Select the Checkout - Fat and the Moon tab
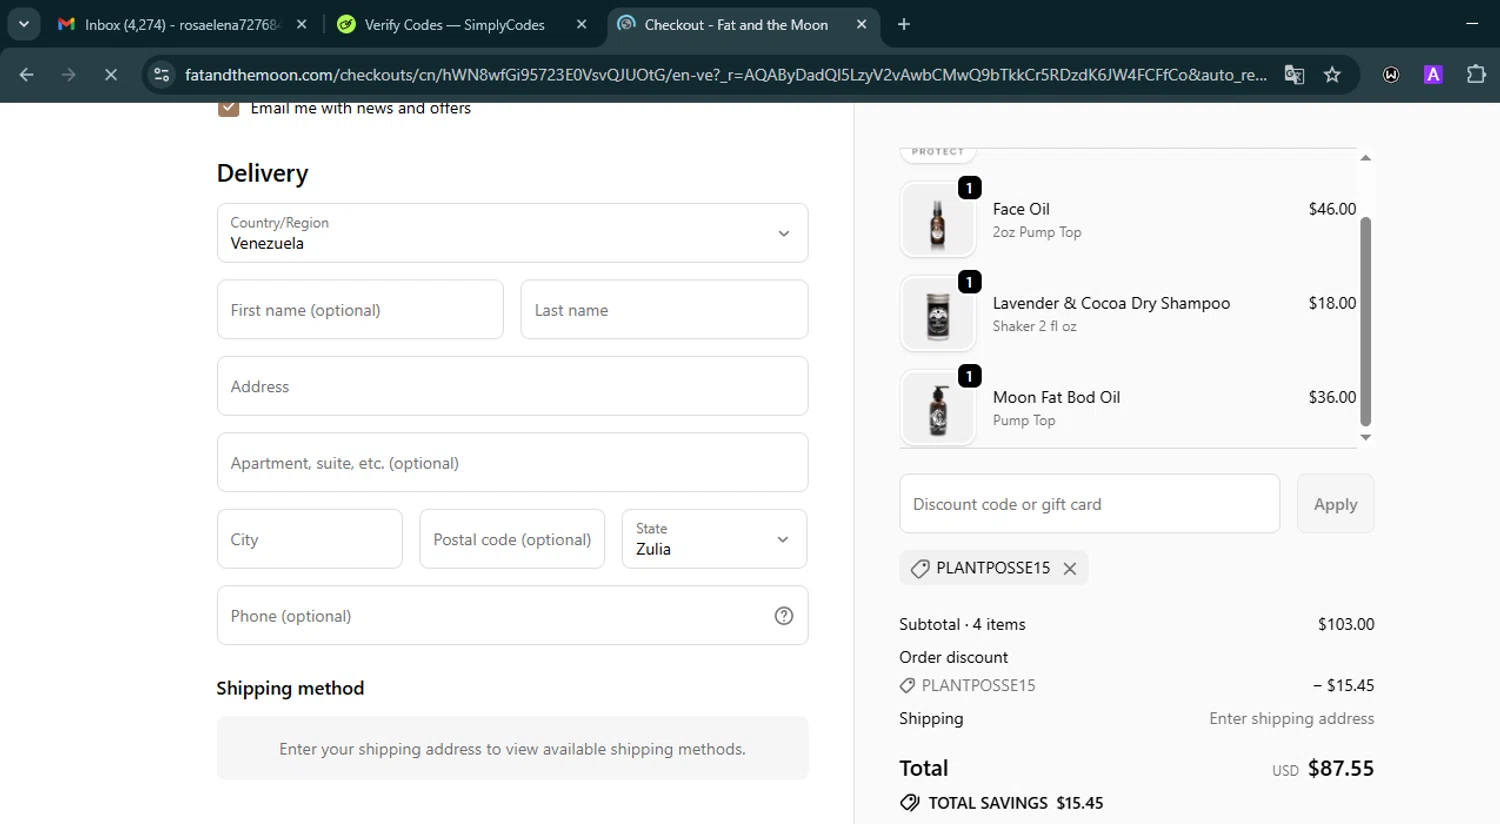This screenshot has width=1500, height=824. (742, 24)
